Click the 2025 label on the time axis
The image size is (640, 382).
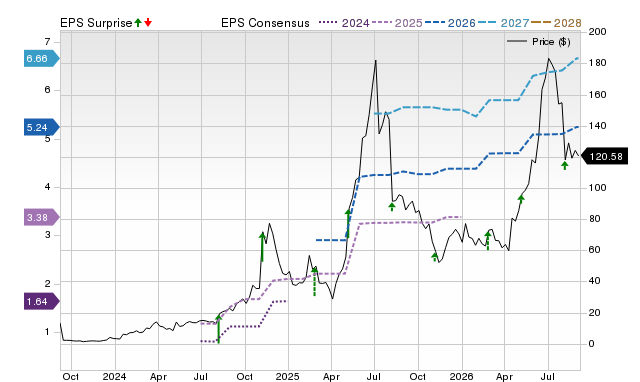pyautogui.click(x=287, y=376)
